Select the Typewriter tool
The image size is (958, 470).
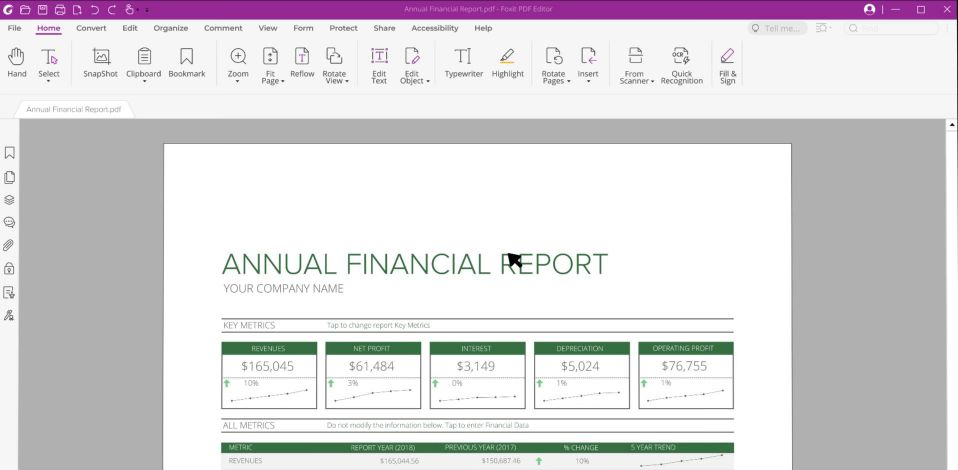pyautogui.click(x=463, y=62)
